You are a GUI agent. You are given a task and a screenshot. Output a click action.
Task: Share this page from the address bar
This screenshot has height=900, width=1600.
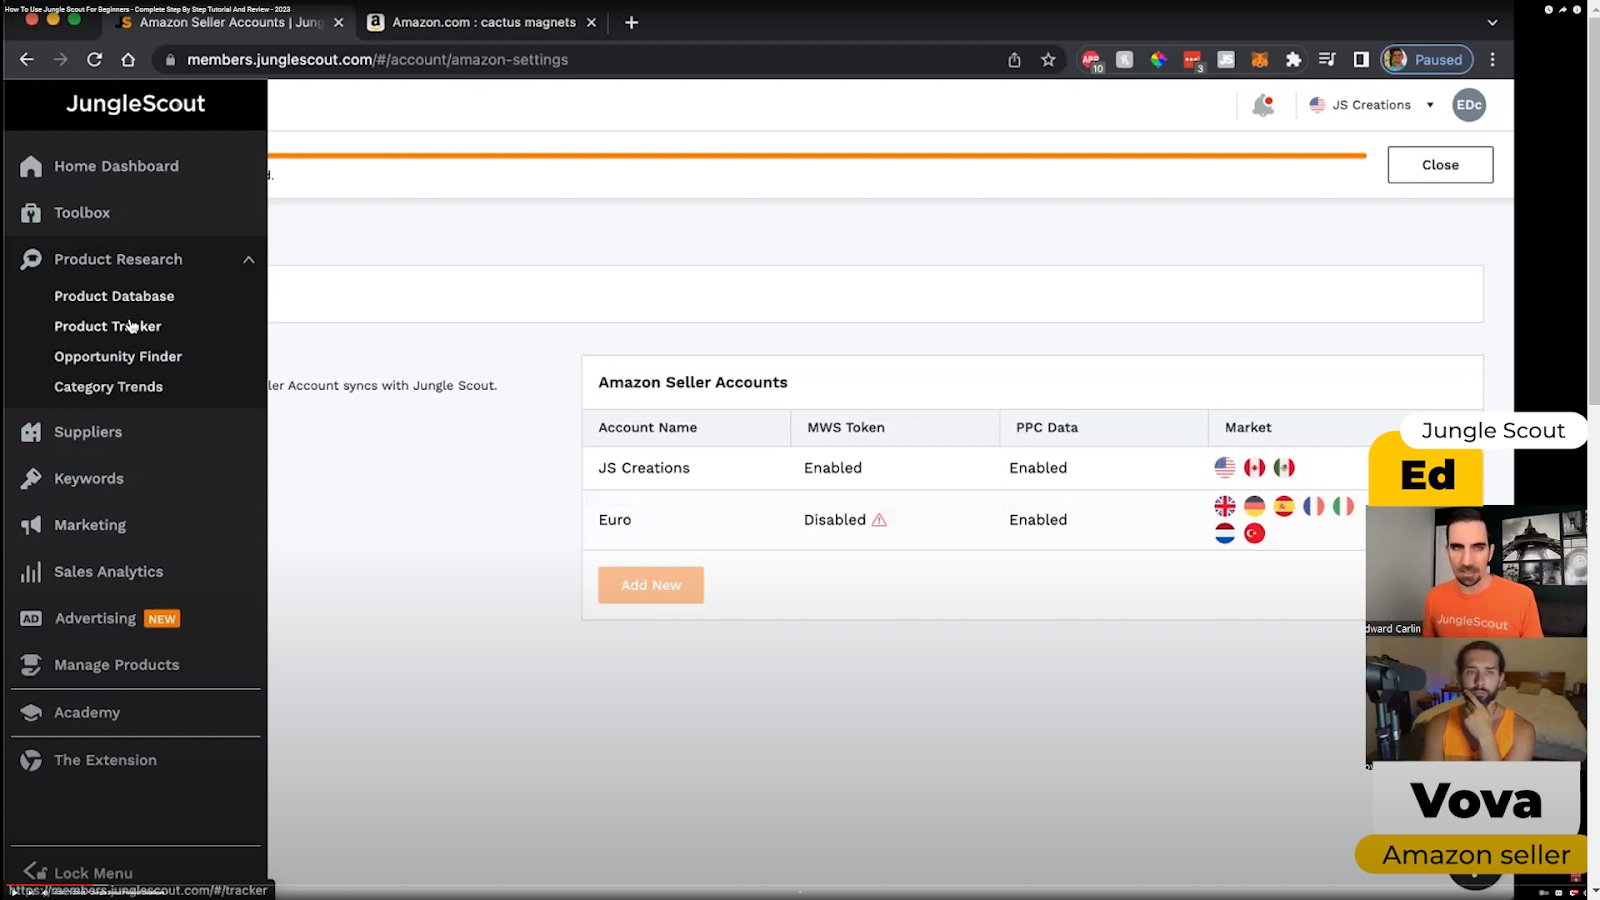coord(1014,60)
